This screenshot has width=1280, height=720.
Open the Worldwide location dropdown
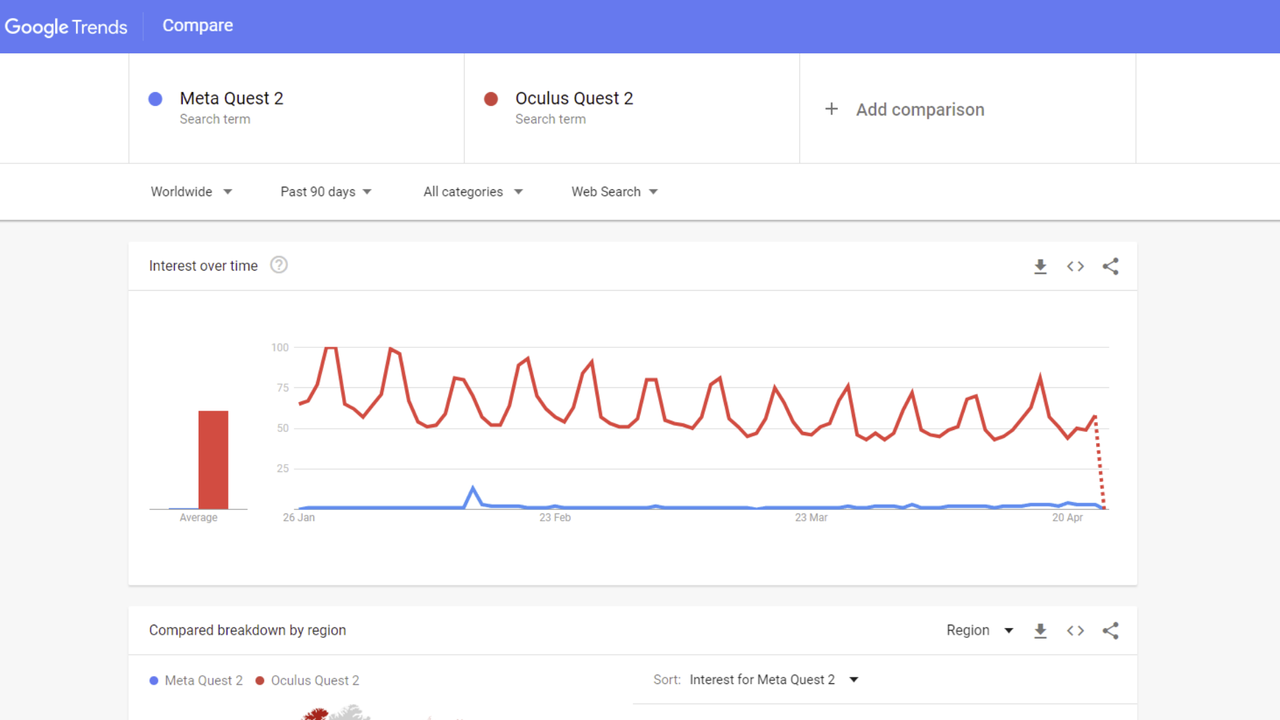(x=191, y=192)
